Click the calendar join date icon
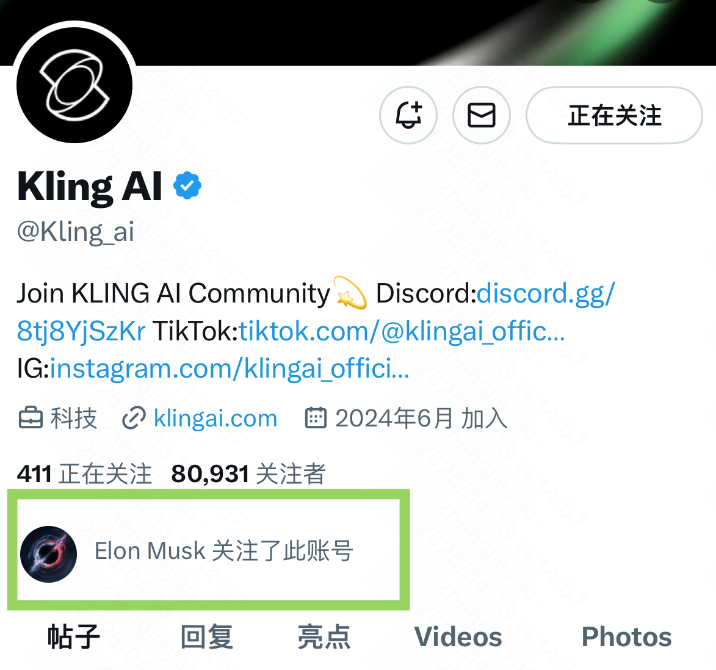The width and height of the screenshot is (716, 670). pos(316,418)
